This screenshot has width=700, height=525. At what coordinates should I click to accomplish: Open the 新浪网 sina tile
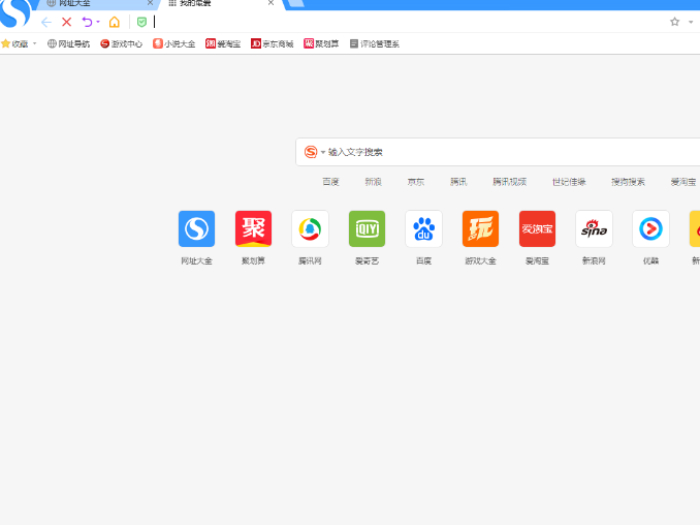click(594, 229)
